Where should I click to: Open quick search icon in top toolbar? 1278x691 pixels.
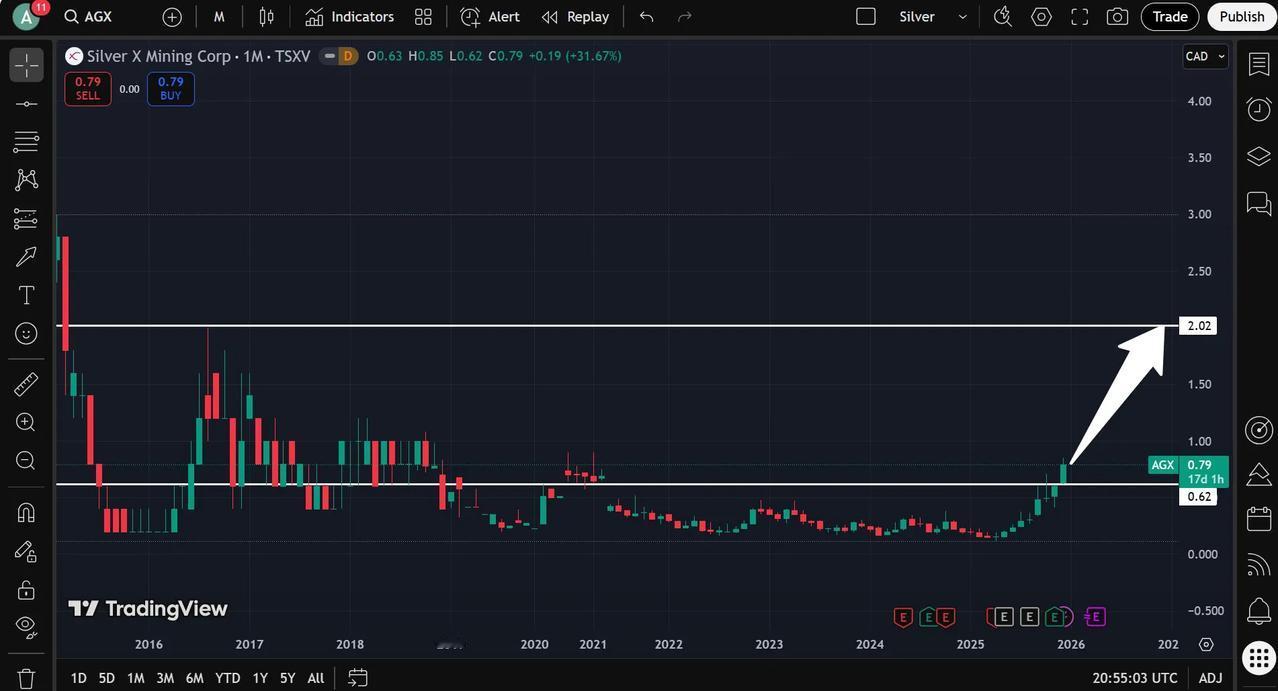[x=1003, y=17]
